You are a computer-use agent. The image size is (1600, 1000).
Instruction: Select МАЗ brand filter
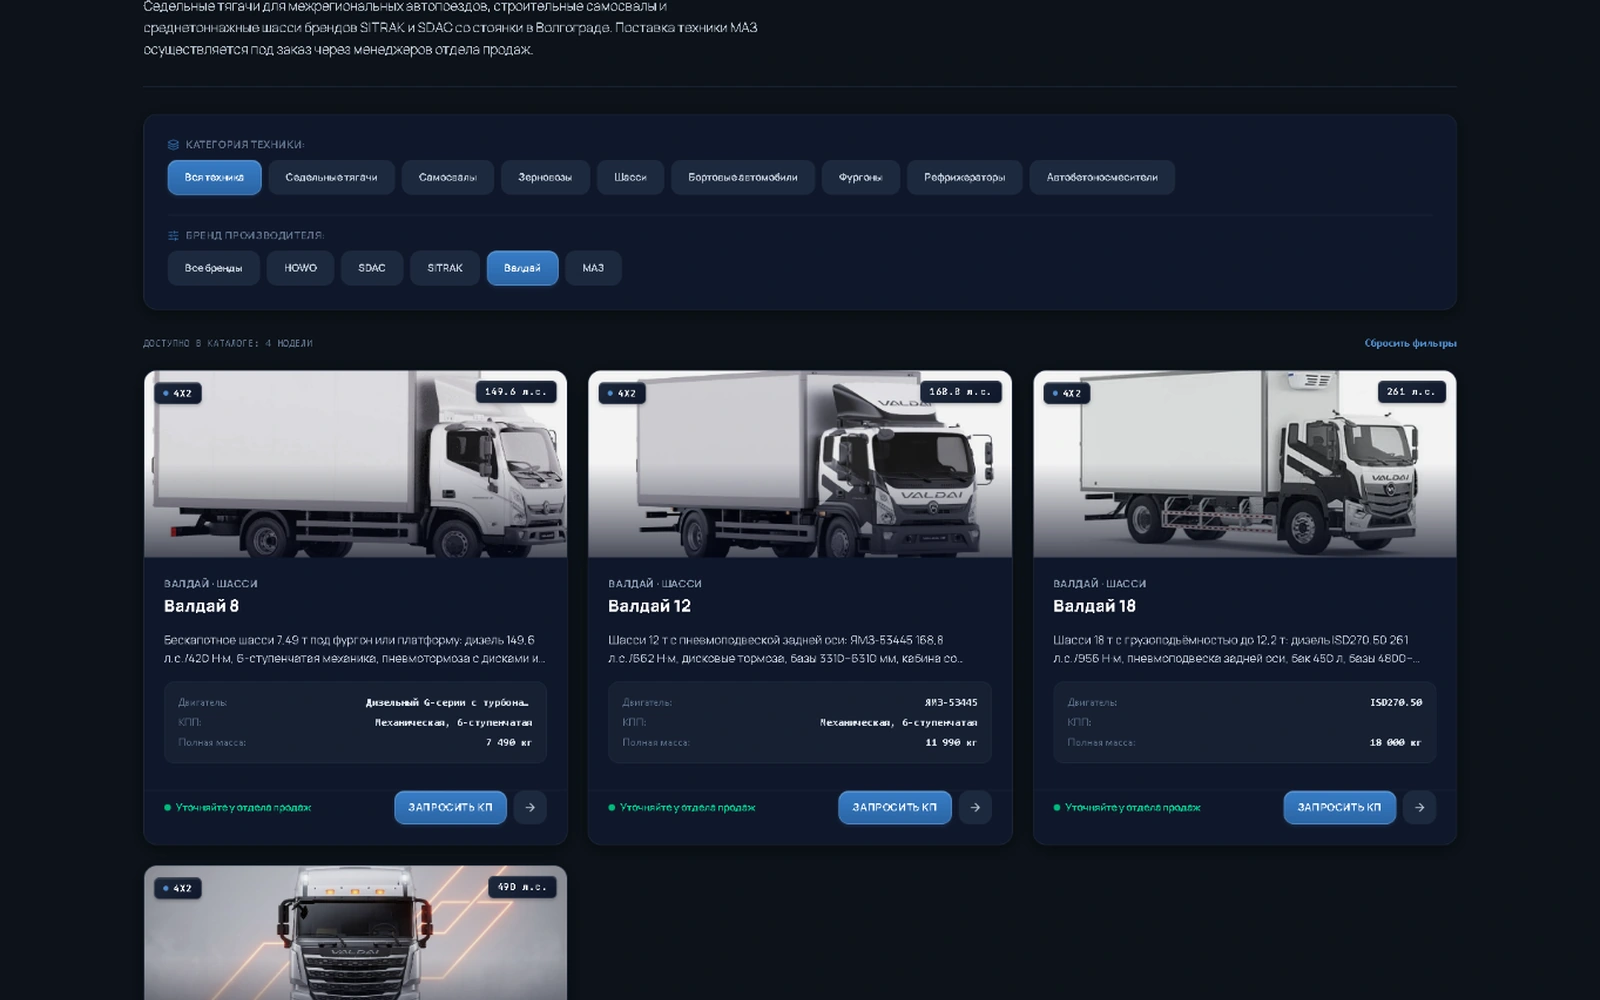click(593, 268)
